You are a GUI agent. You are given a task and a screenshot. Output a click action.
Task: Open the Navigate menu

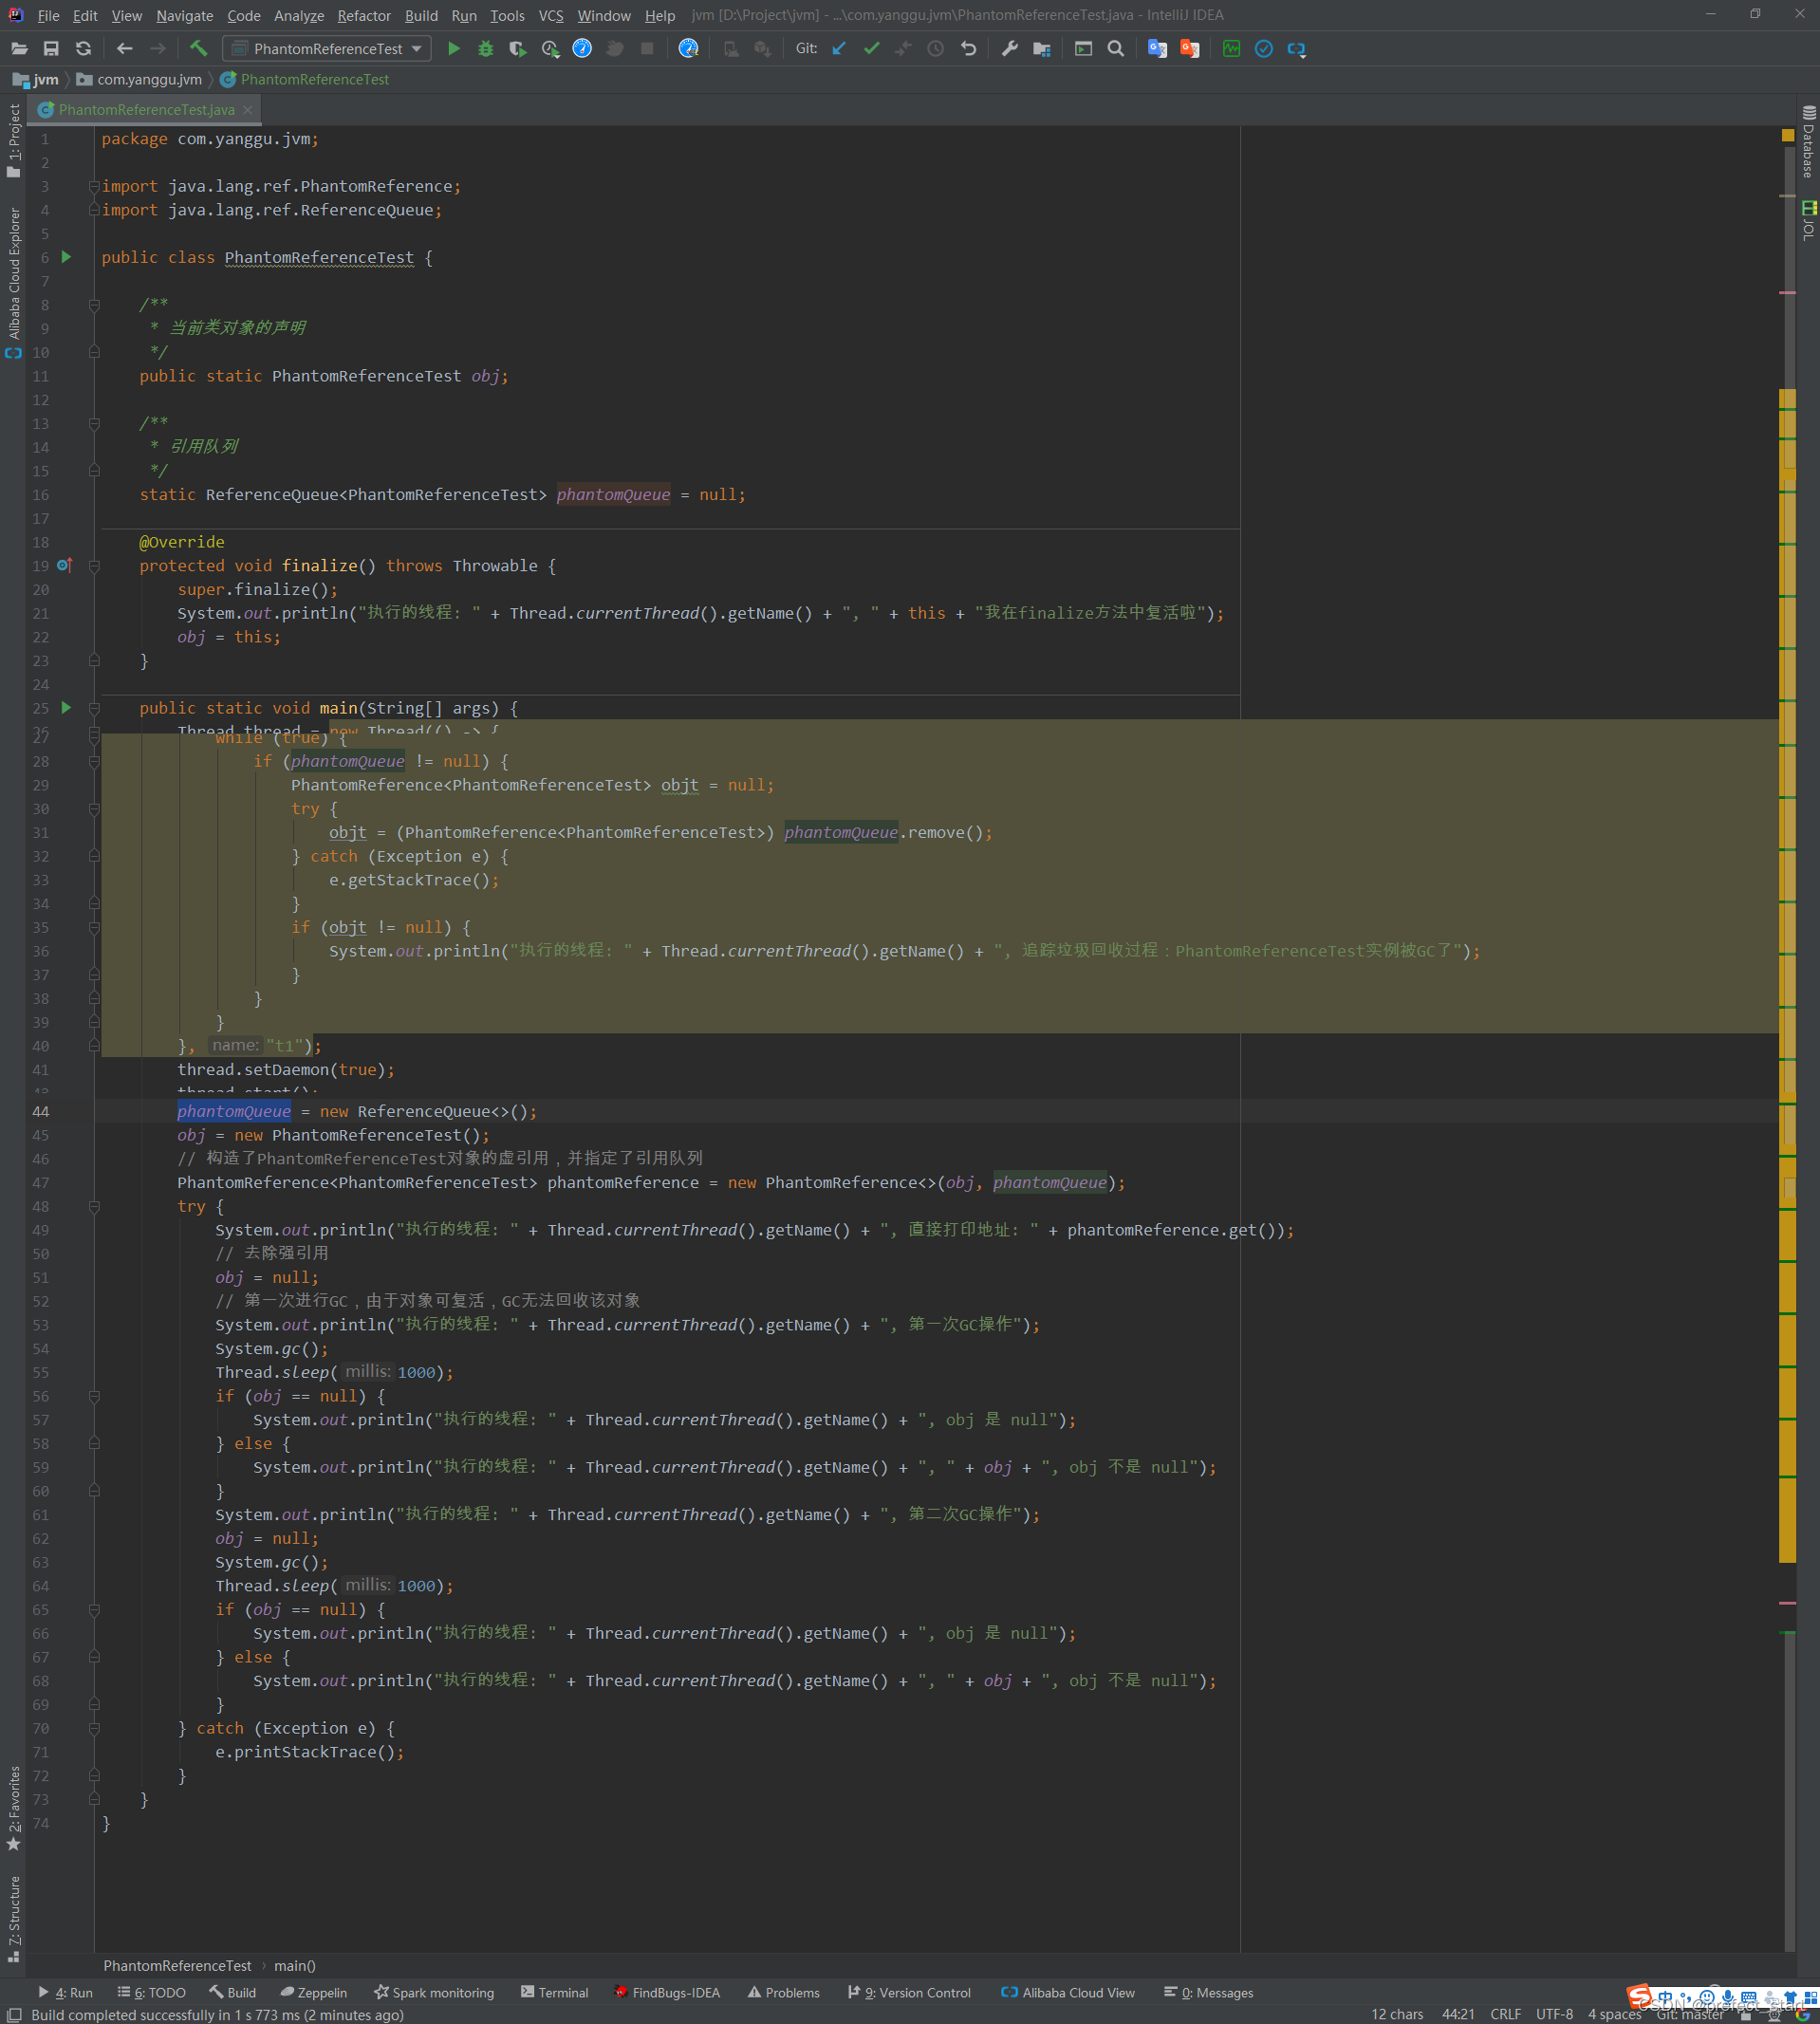185,15
